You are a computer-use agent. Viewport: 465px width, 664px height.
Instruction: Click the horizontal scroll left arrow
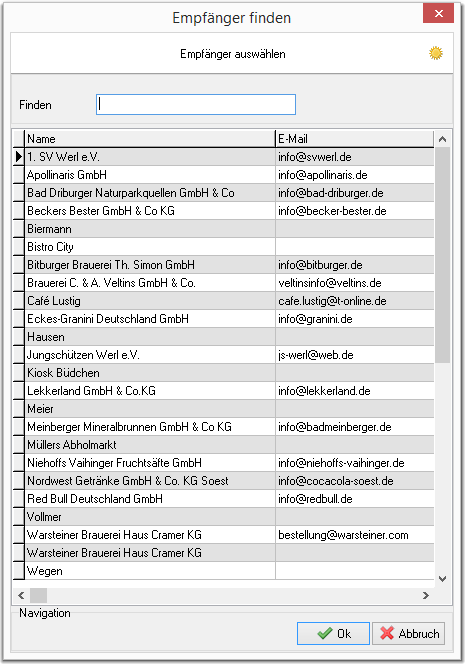pyautogui.click(x=21, y=595)
